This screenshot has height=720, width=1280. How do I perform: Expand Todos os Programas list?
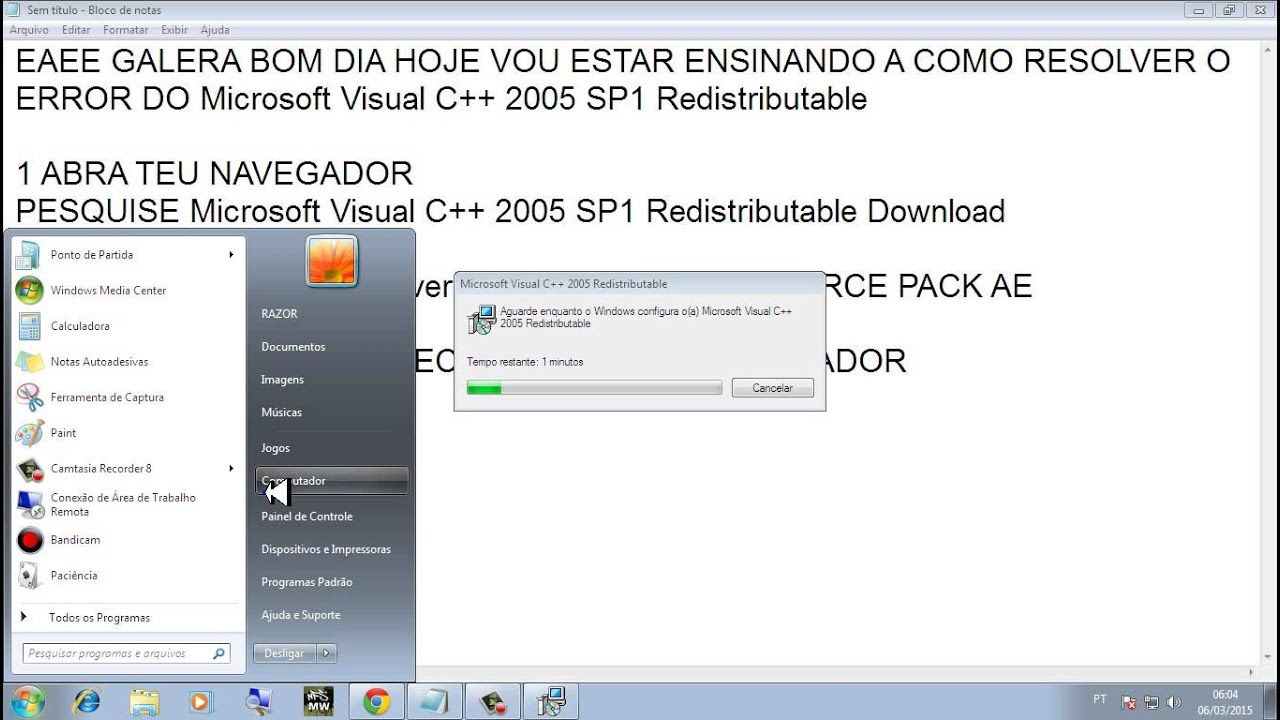125,618
